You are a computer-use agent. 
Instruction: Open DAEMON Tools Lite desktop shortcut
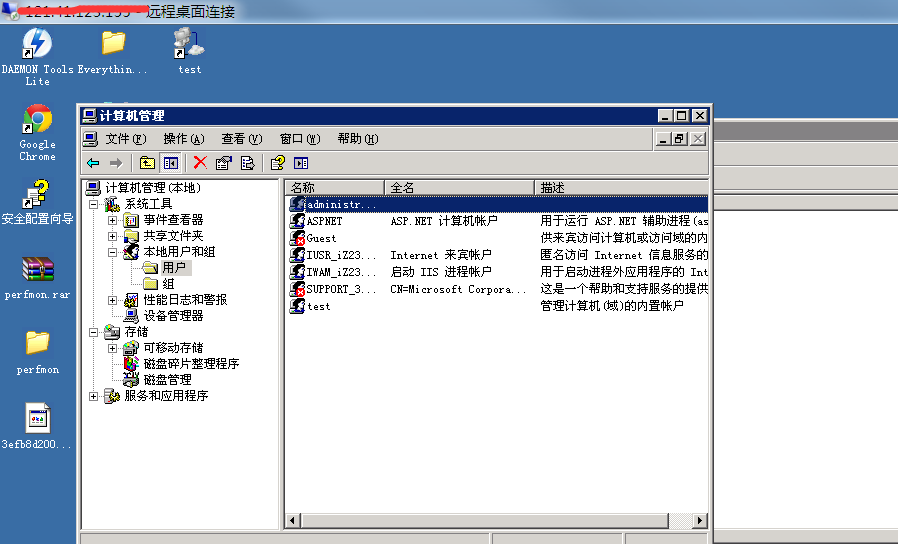point(37,44)
